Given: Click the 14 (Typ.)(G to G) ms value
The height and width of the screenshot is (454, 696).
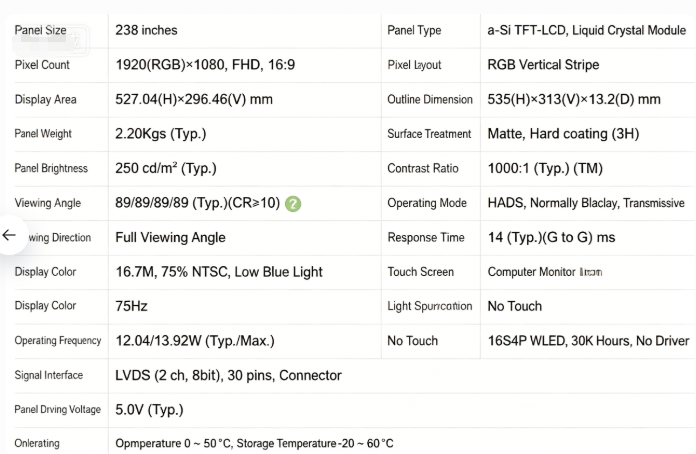Looking at the screenshot, I should 551,237.
